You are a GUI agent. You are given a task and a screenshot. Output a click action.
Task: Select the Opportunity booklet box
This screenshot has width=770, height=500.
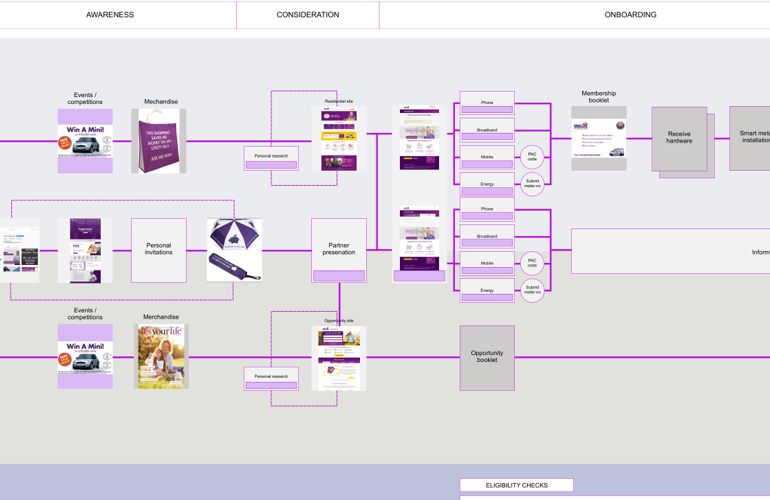[x=487, y=357]
